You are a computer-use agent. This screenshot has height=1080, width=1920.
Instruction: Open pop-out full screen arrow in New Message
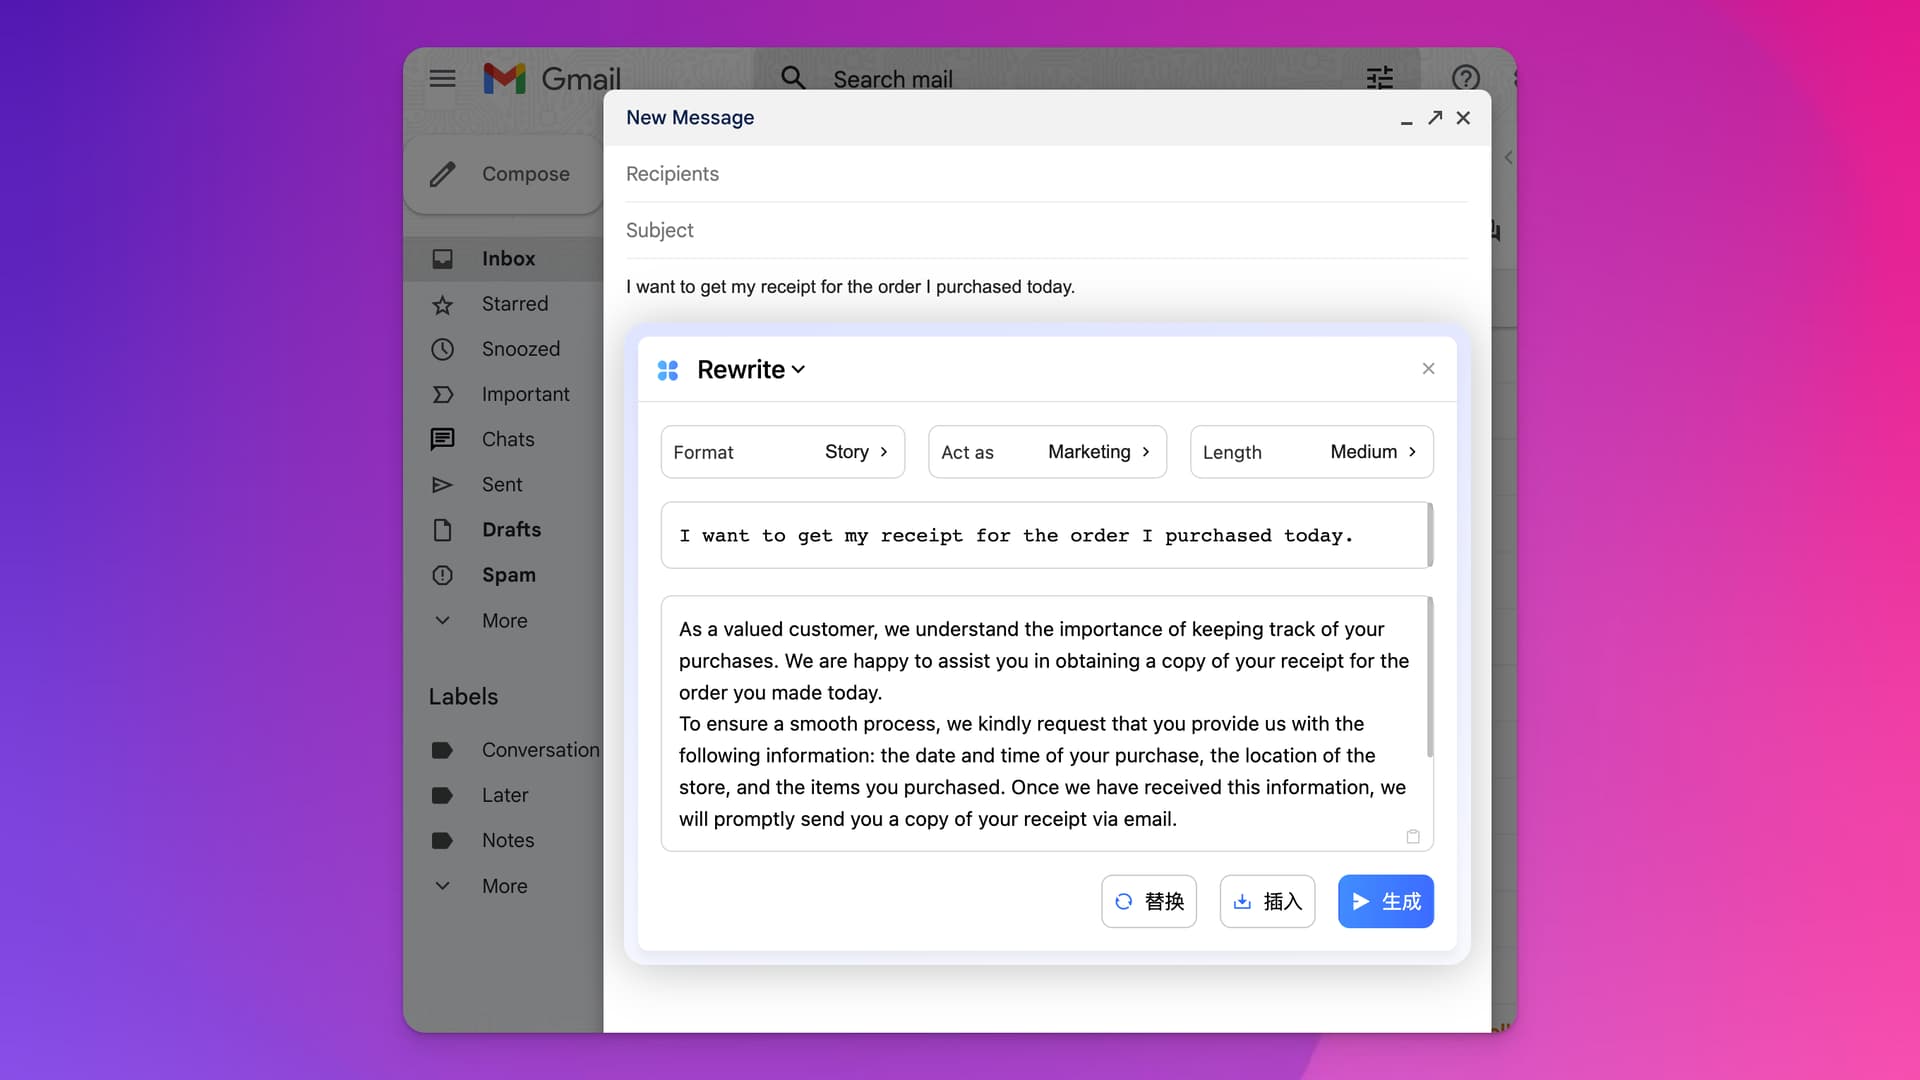tap(1435, 118)
